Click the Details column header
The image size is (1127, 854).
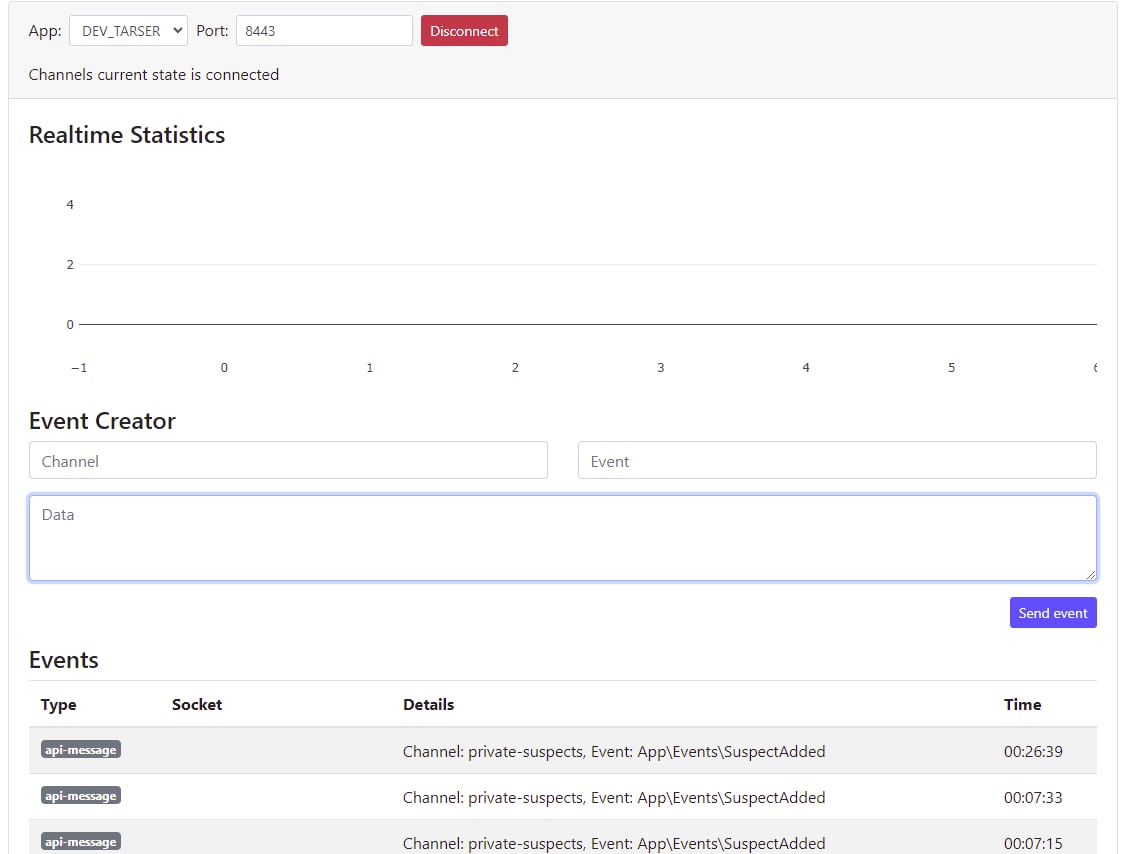pos(428,705)
